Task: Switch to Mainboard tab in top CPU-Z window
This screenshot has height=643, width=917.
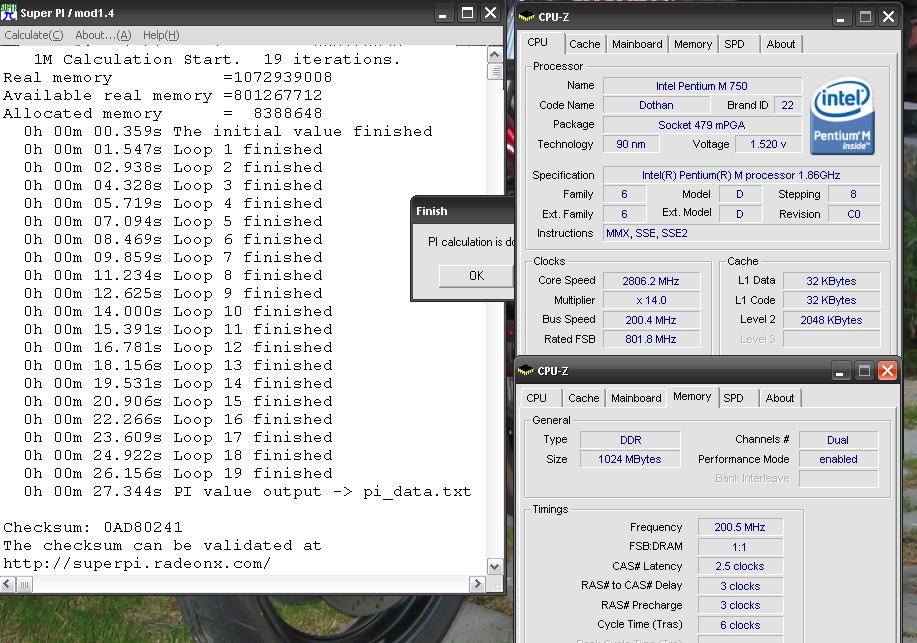Action: [637, 44]
